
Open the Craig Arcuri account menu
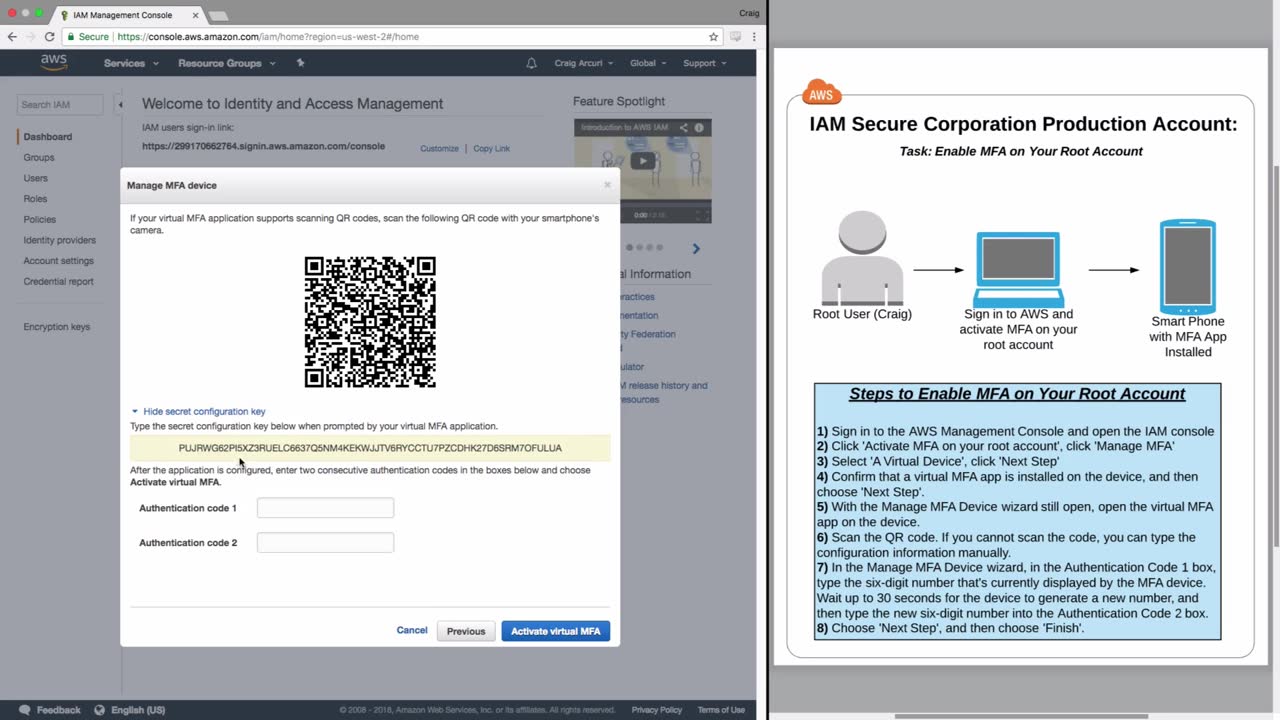click(584, 63)
